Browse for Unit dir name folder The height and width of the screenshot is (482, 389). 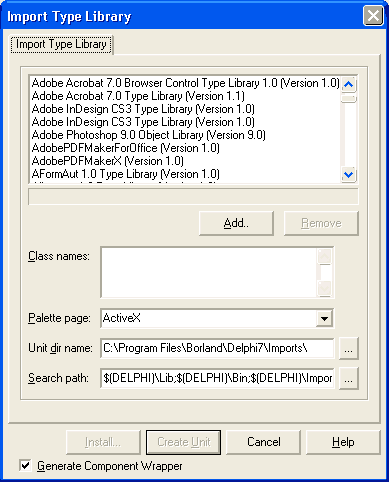pyautogui.click(x=348, y=348)
